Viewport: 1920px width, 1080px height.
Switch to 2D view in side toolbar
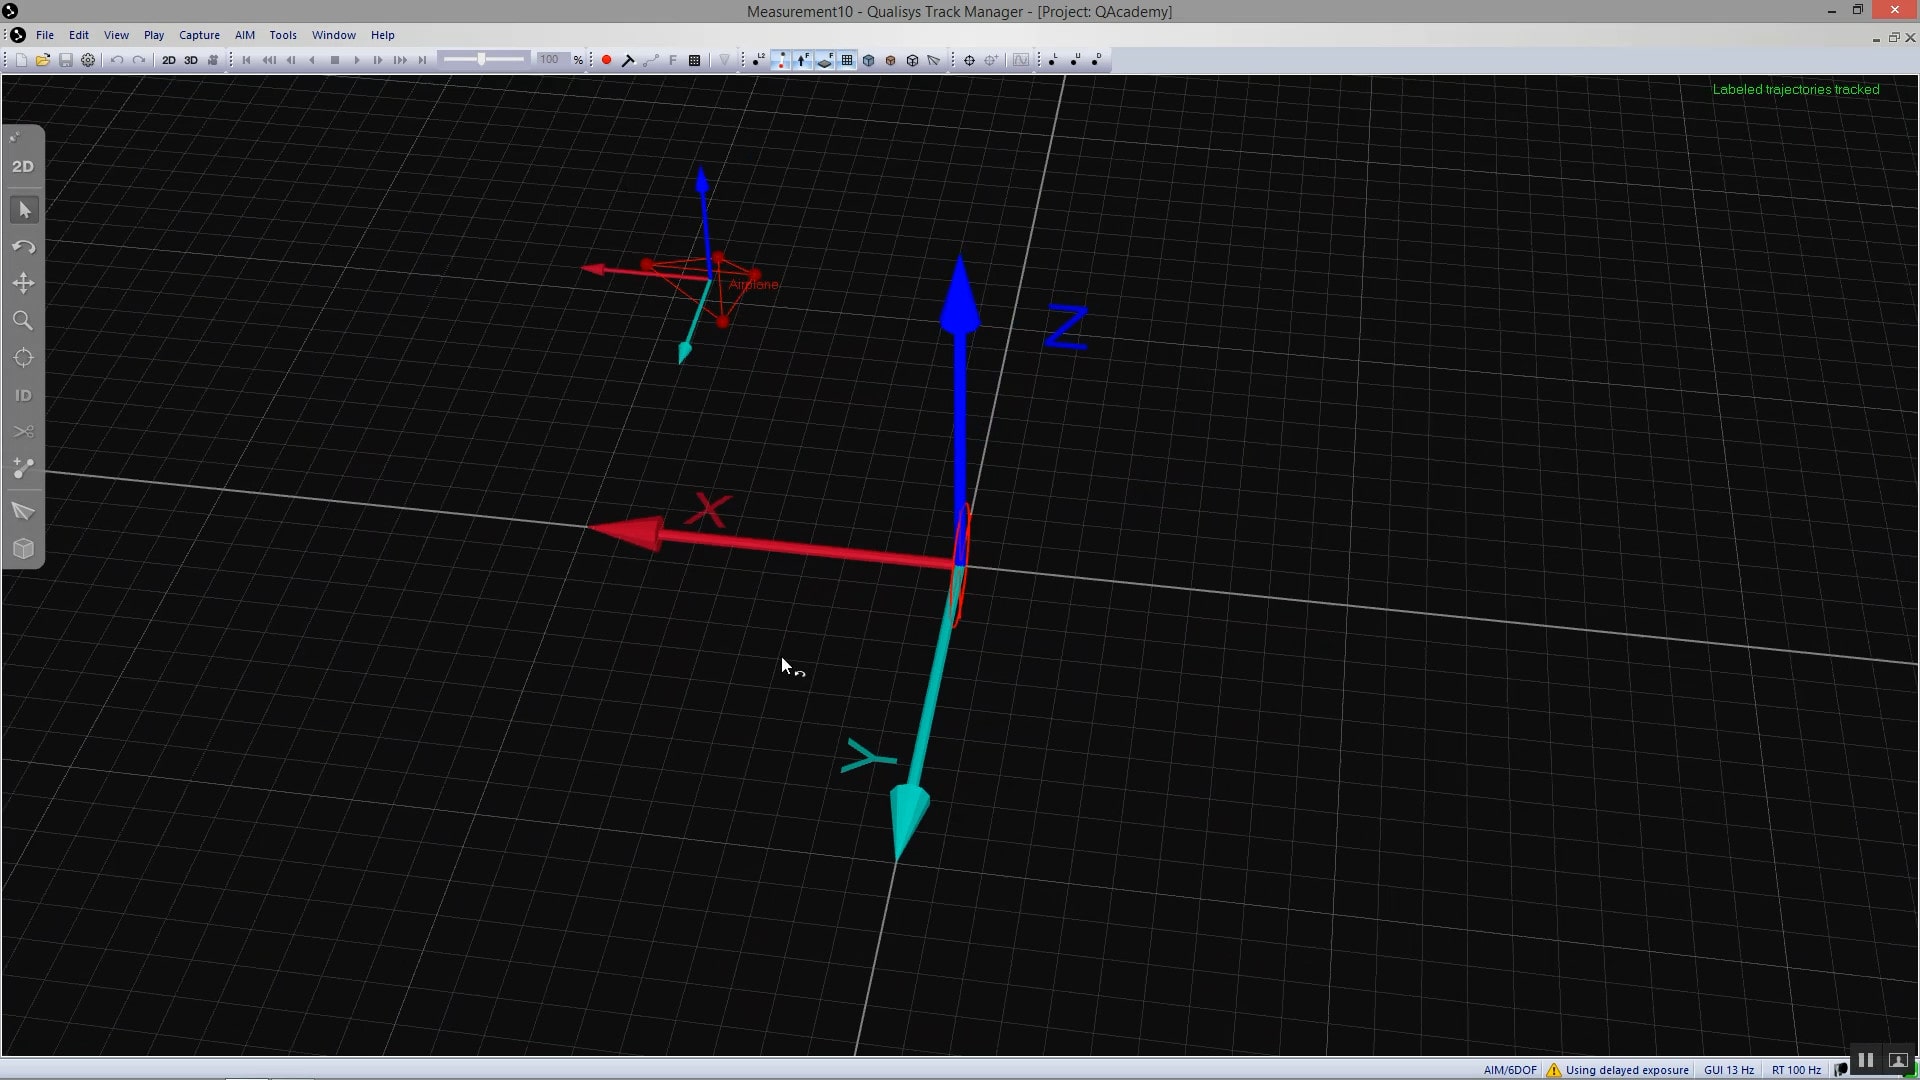point(23,167)
